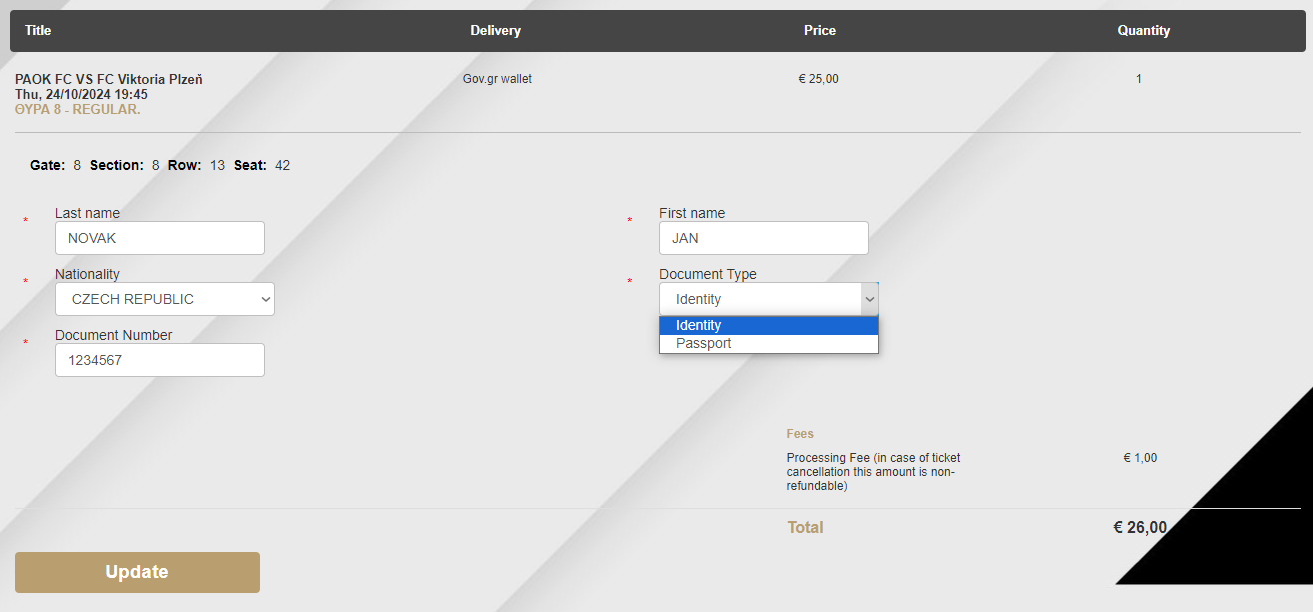1313x612 pixels.
Task: Focus the First name field containing JAN
Action: click(764, 238)
